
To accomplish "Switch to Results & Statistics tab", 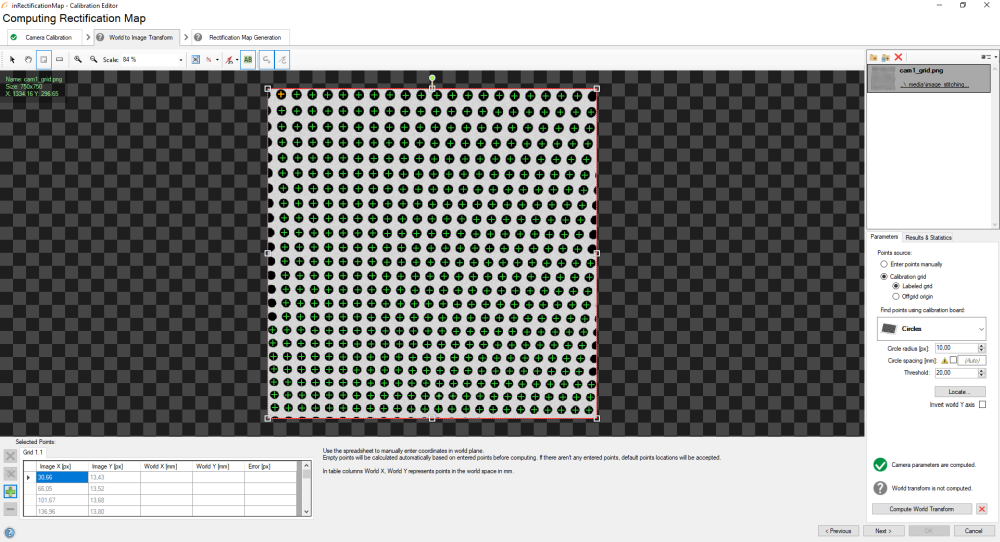I will point(928,237).
